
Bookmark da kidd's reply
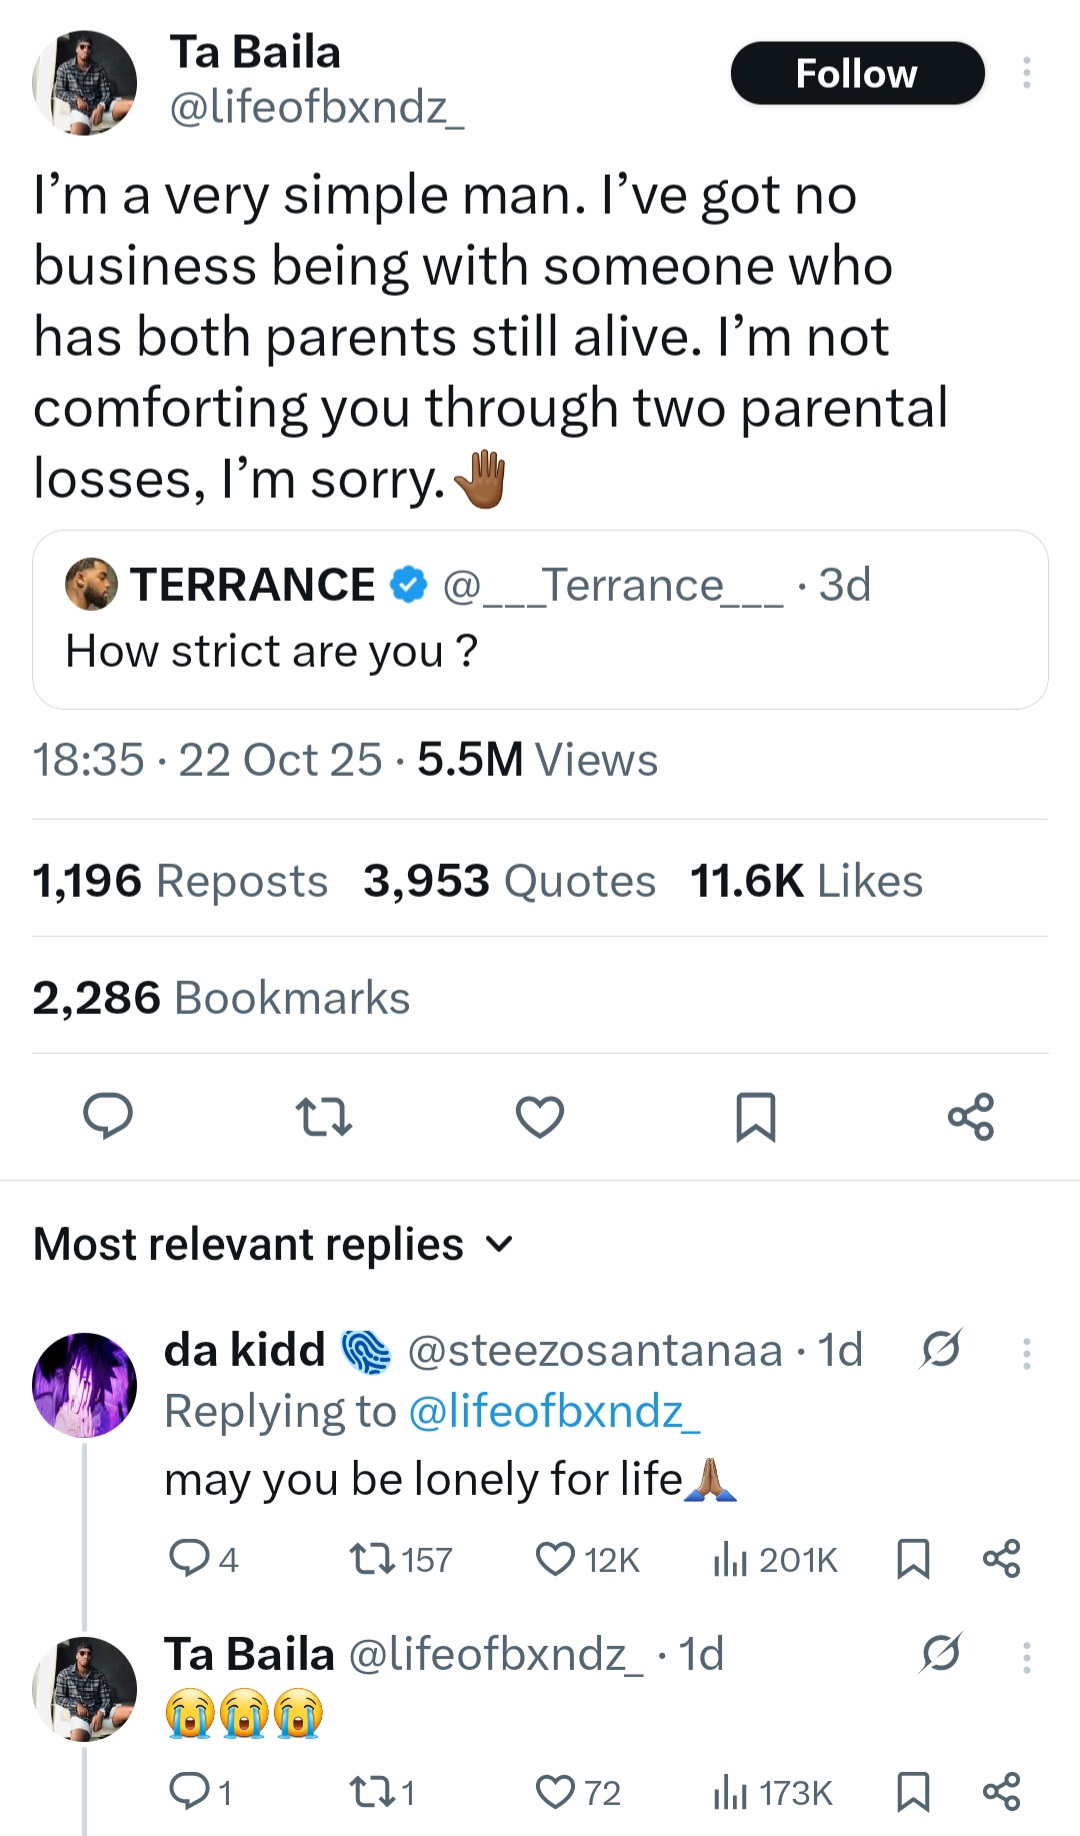click(x=913, y=1559)
